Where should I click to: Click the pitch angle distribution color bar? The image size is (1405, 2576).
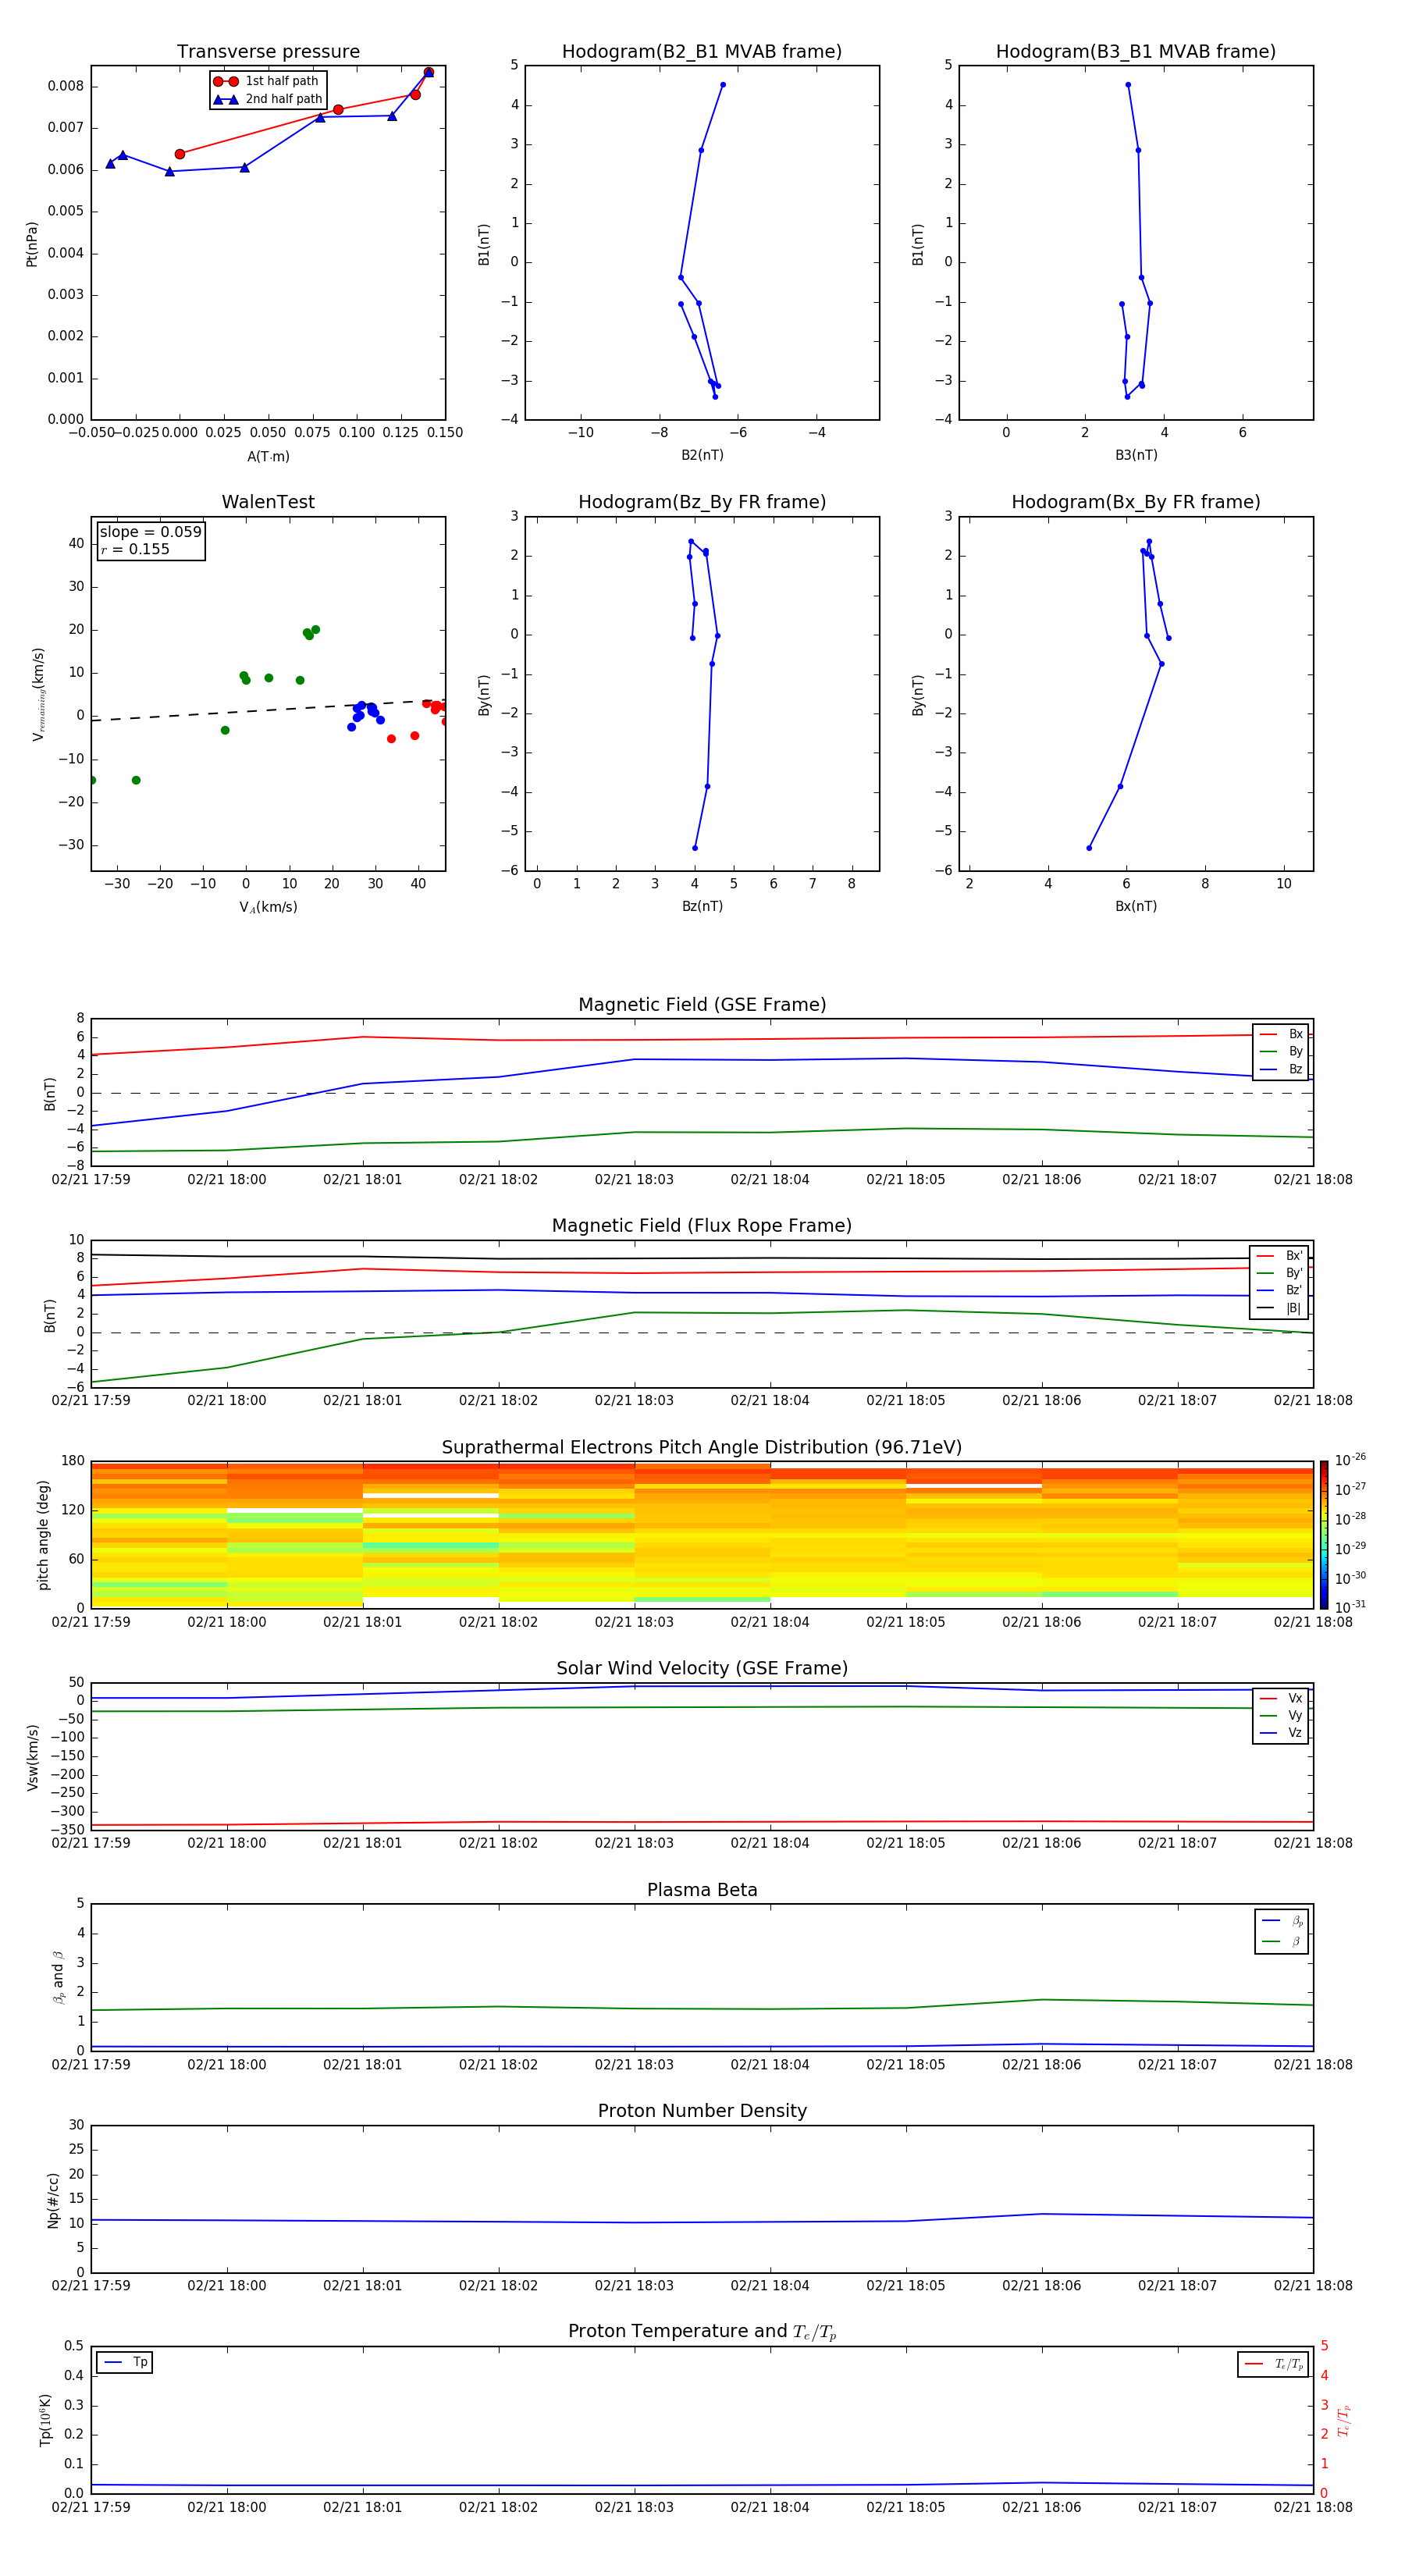(x=1324, y=1534)
